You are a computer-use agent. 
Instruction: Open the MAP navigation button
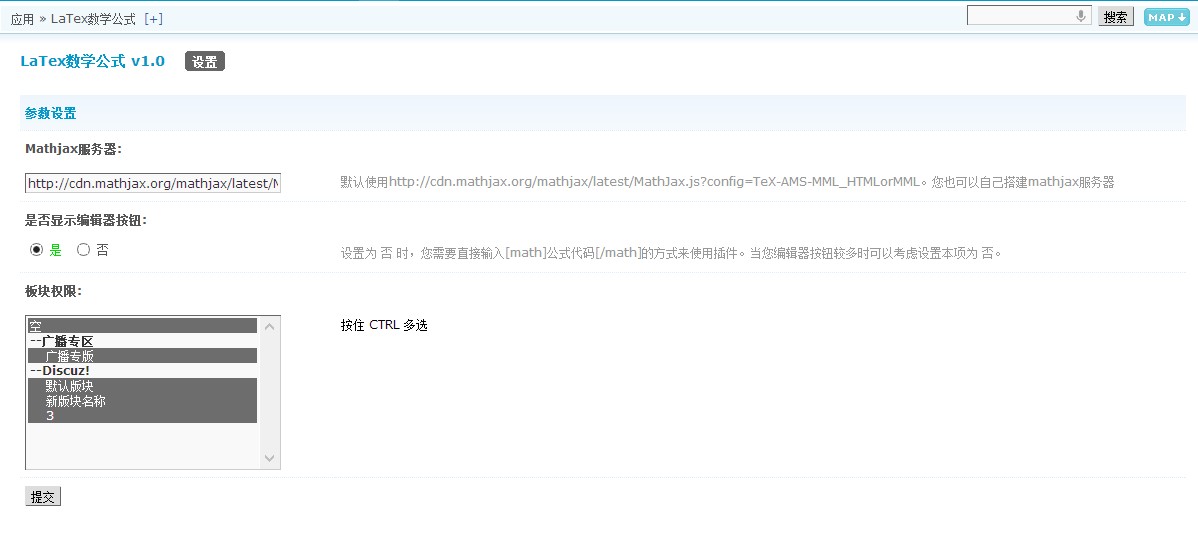[1166, 17]
